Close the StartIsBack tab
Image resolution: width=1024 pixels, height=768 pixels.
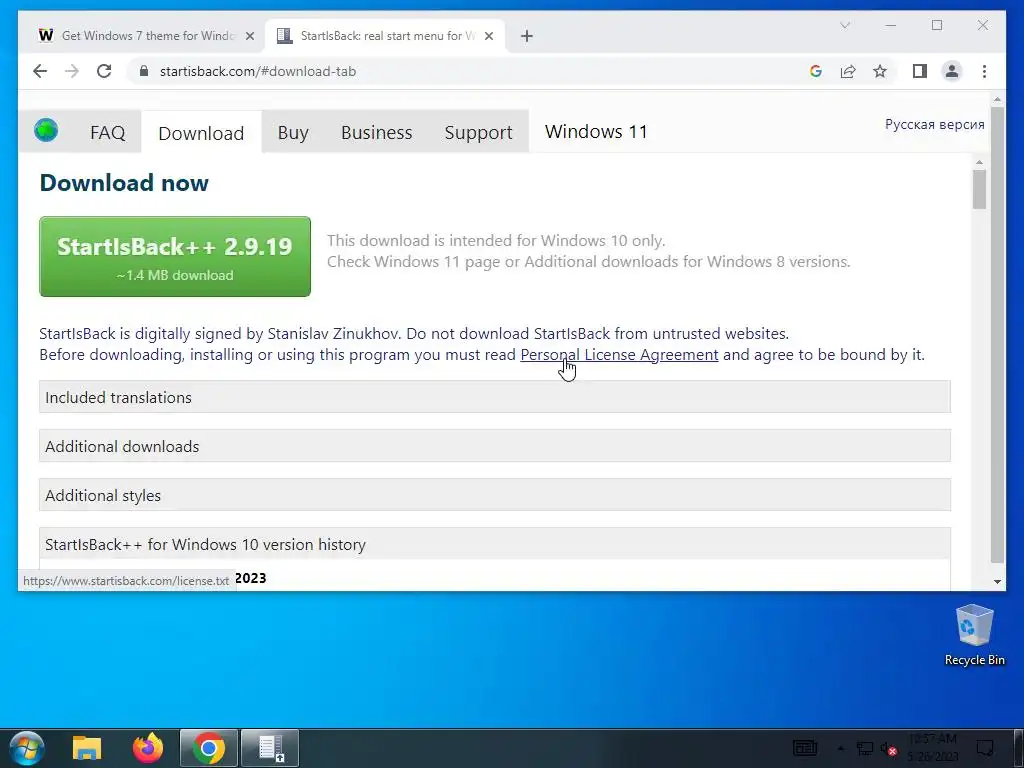pyautogui.click(x=488, y=36)
